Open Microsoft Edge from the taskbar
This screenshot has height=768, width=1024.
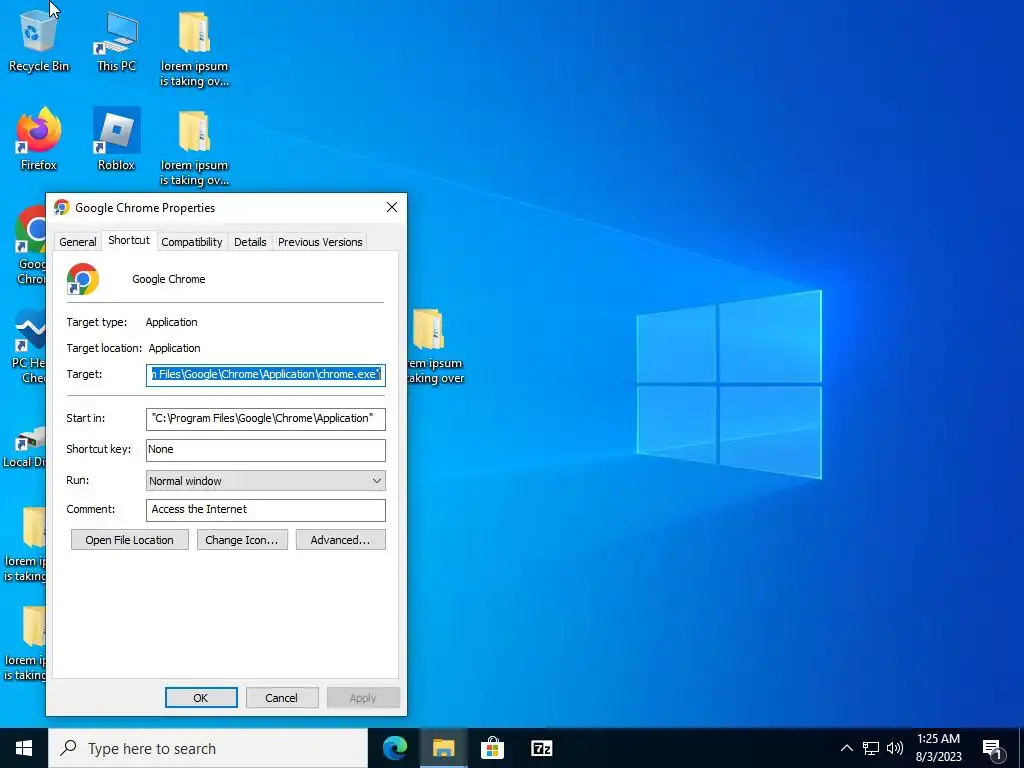[x=395, y=748]
